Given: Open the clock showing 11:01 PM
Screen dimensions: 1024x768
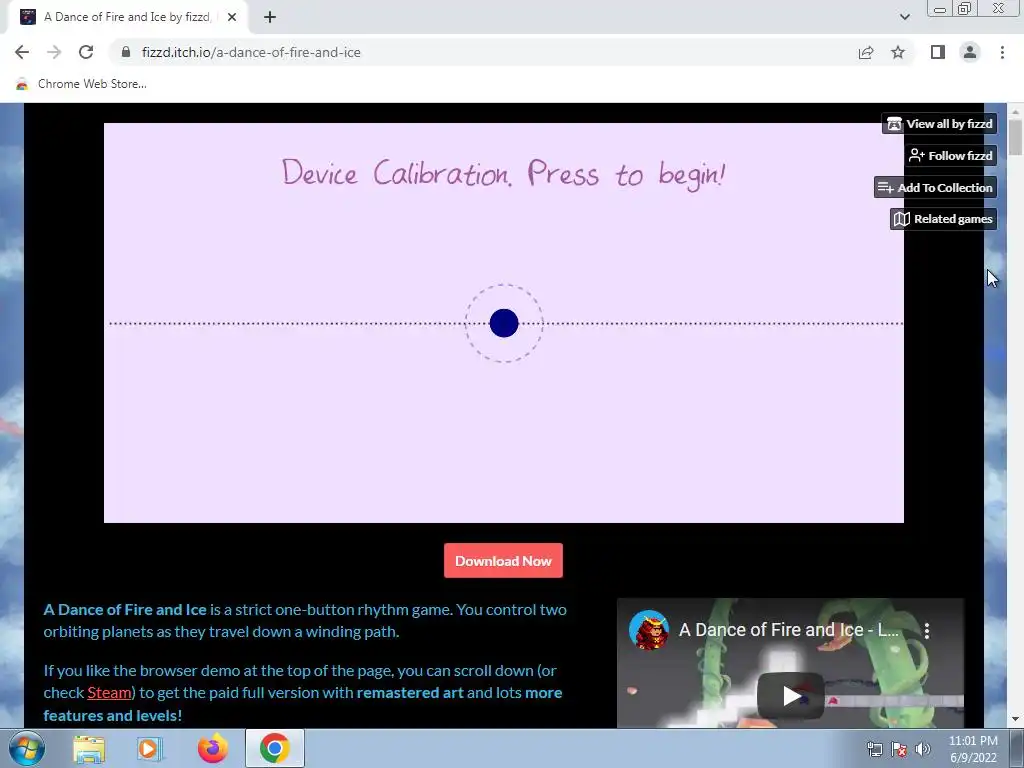Looking at the screenshot, I should [x=973, y=749].
